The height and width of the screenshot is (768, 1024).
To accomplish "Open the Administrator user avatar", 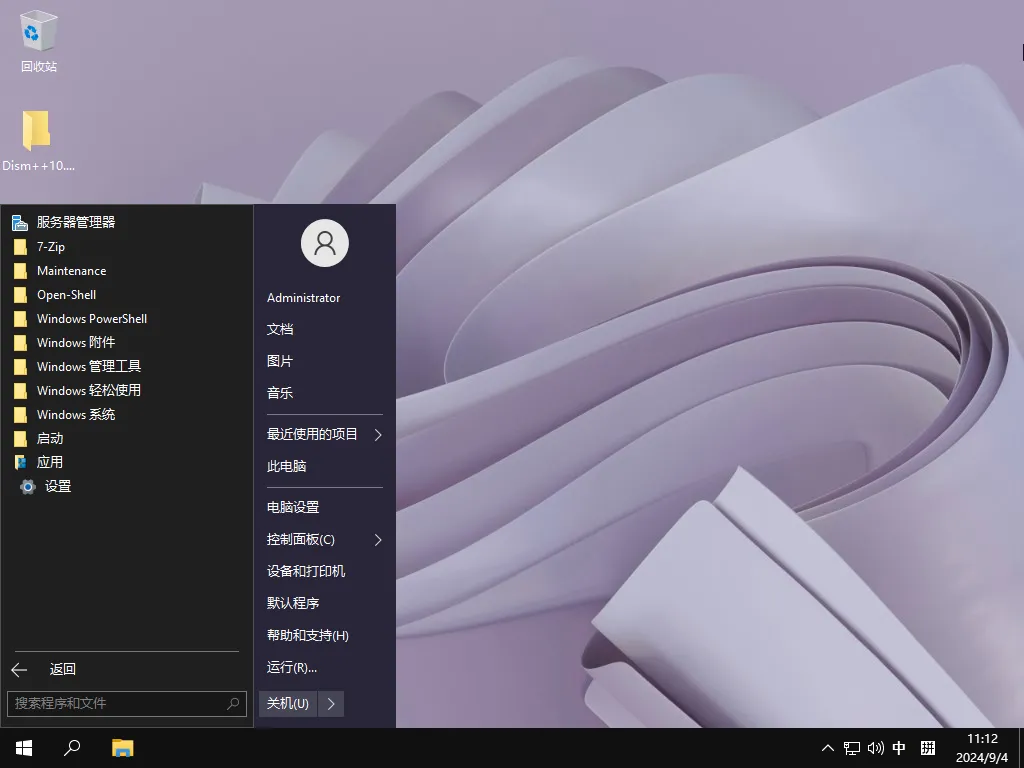I will point(324,242).
